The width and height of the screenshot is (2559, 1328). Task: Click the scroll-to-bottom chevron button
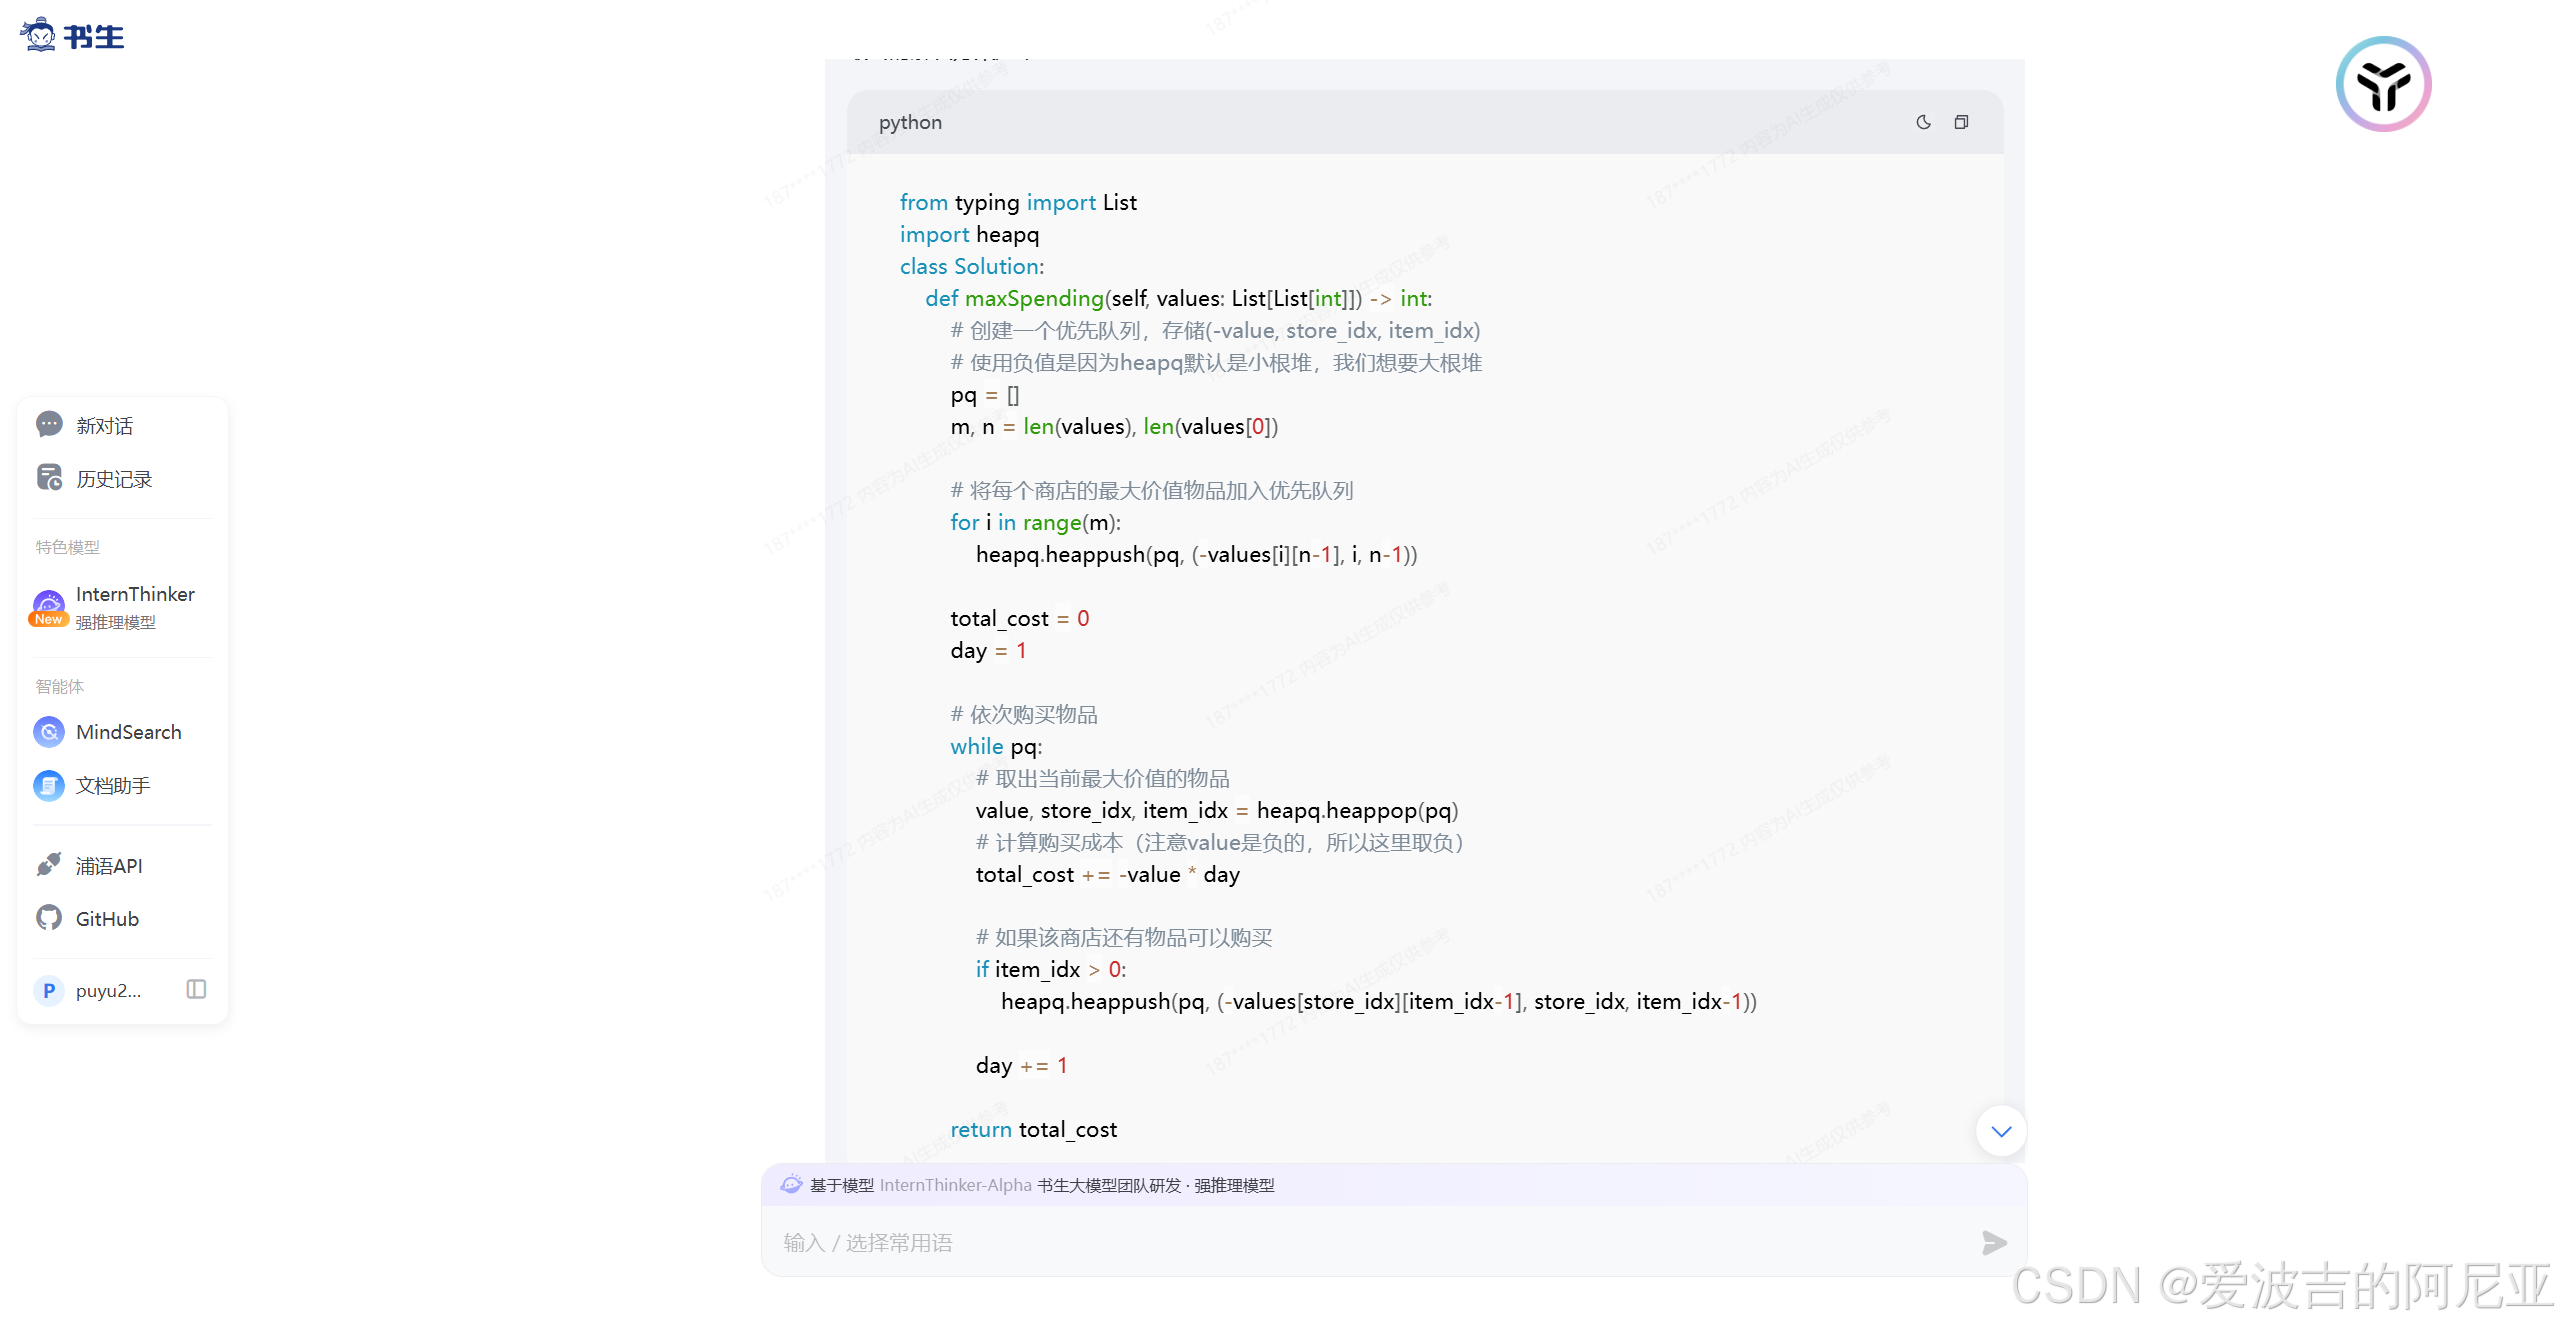2001,1131
